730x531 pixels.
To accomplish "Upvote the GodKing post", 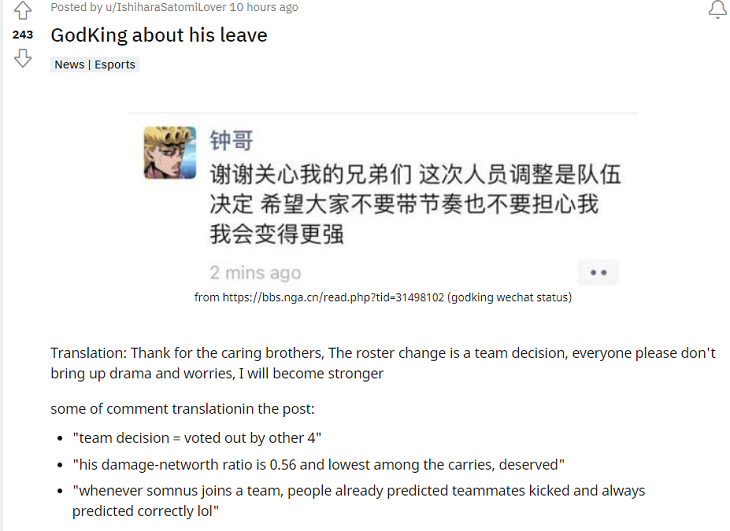I will (x=22, y=10).
